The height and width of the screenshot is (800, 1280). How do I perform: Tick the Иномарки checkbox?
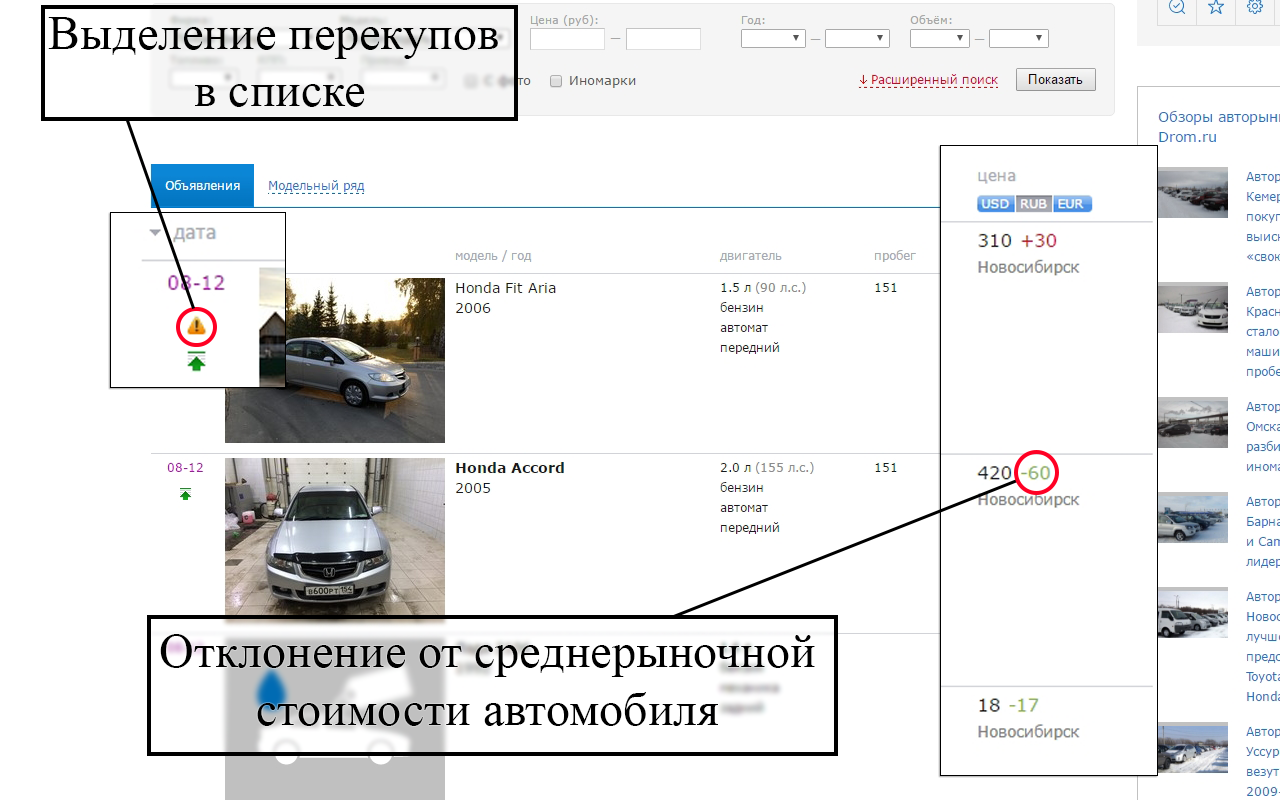[x=556, y=81]
